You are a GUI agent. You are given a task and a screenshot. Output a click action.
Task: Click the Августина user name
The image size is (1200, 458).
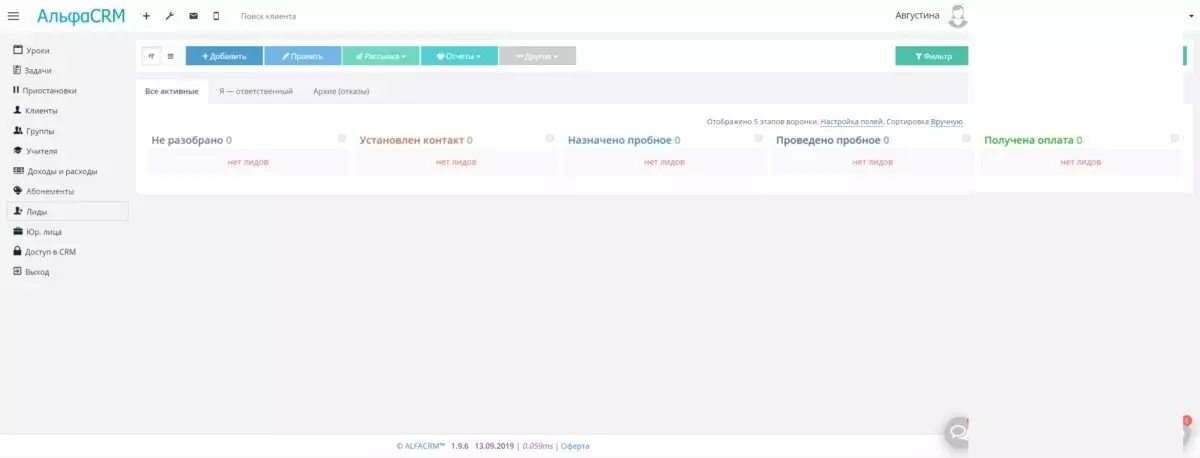917,16
